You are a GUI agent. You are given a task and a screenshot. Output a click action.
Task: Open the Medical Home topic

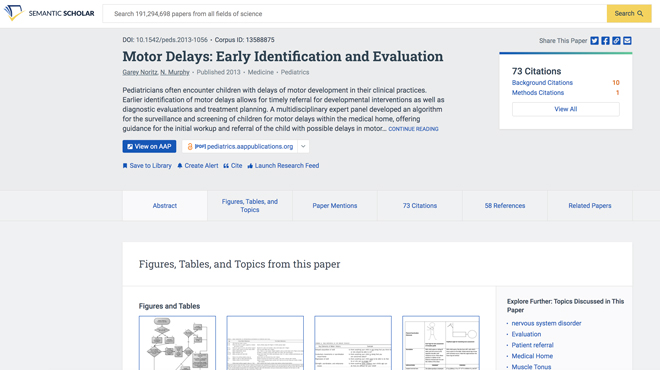532,356
